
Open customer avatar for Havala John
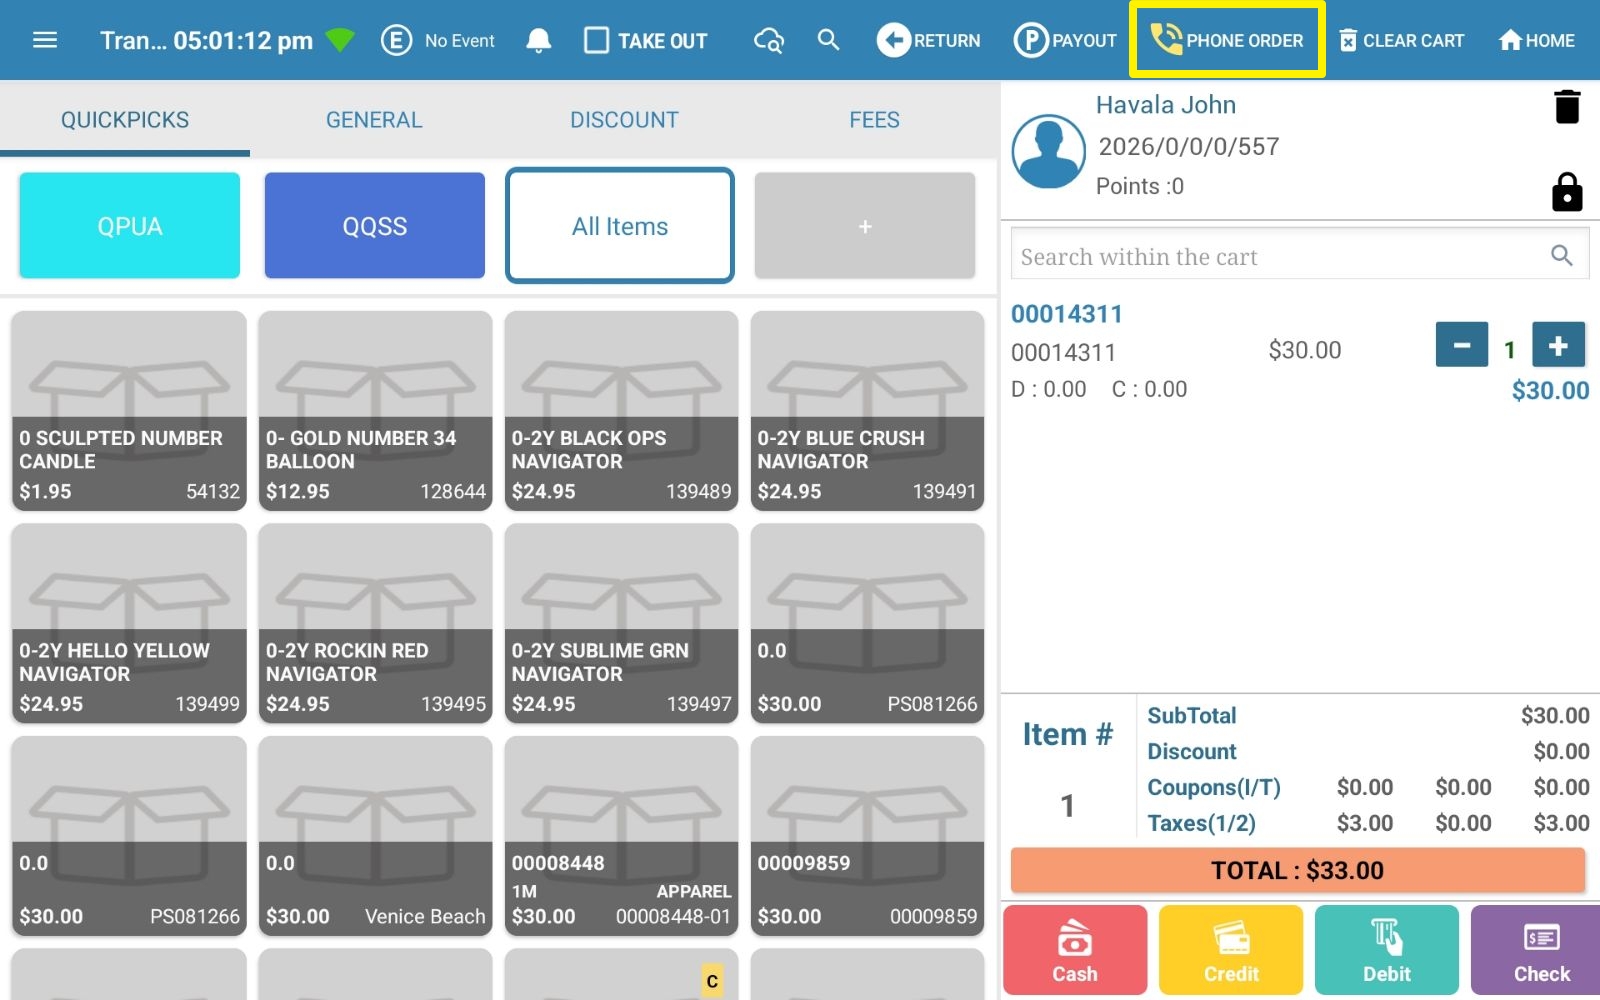[1048, 151]
